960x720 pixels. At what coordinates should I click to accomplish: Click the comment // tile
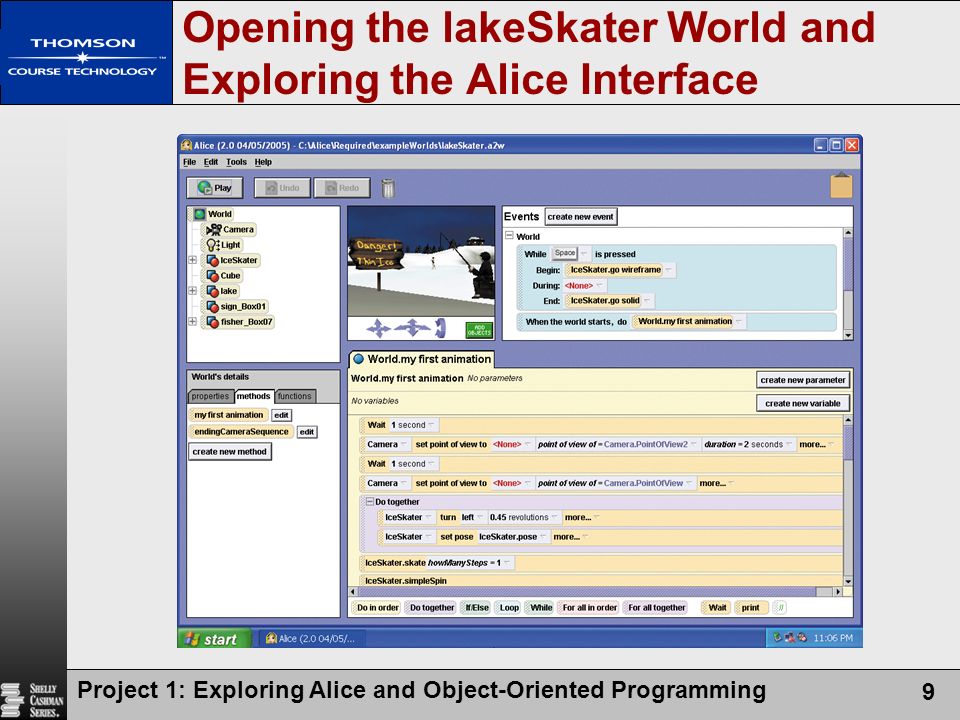[779, 607]
